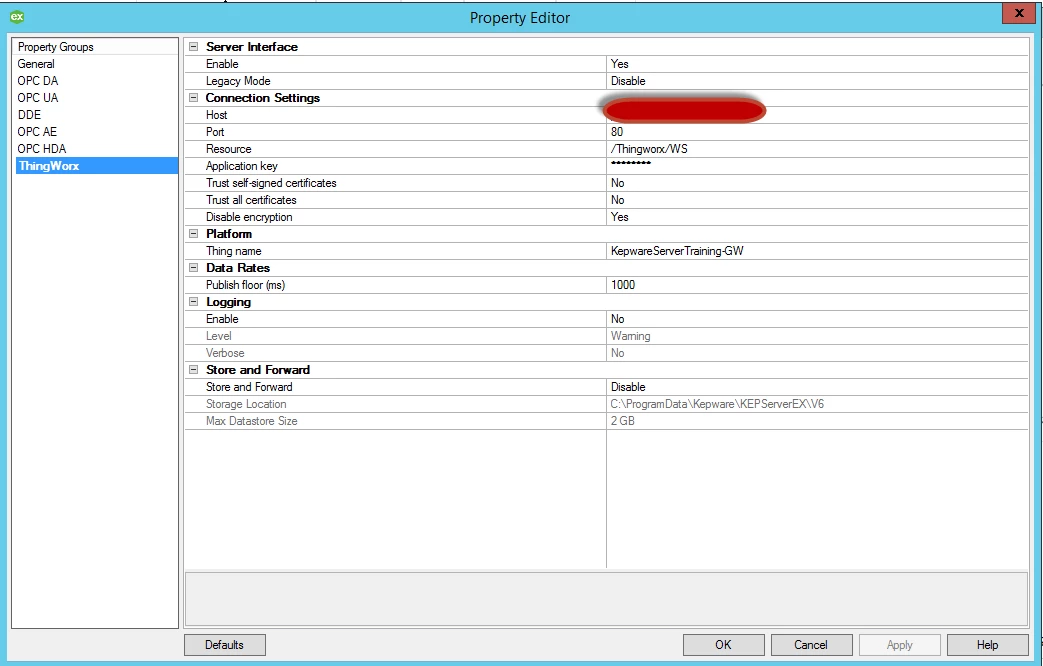Edit Publish floor value 1000
The width and height of the screenshot is (1043, 666).
coord(818,285)
